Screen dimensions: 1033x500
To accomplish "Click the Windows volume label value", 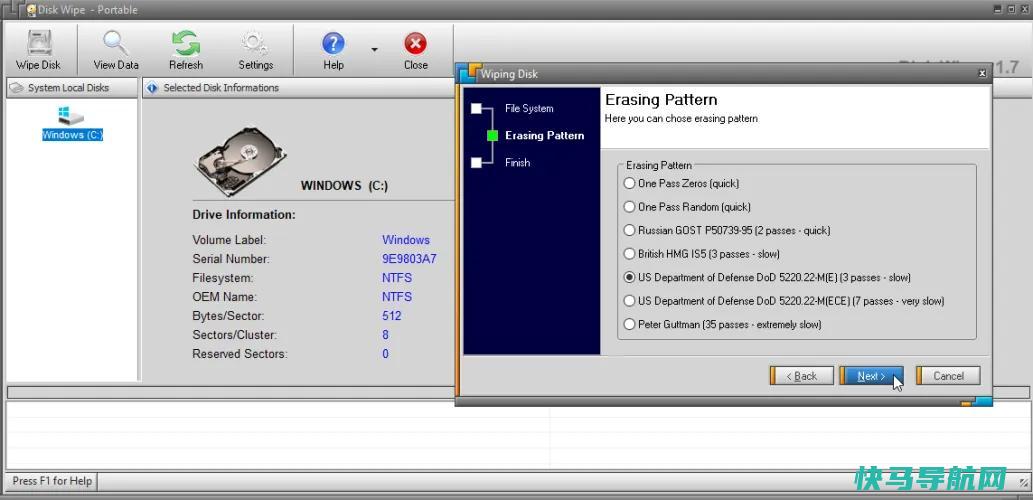I will pos(406,240).
